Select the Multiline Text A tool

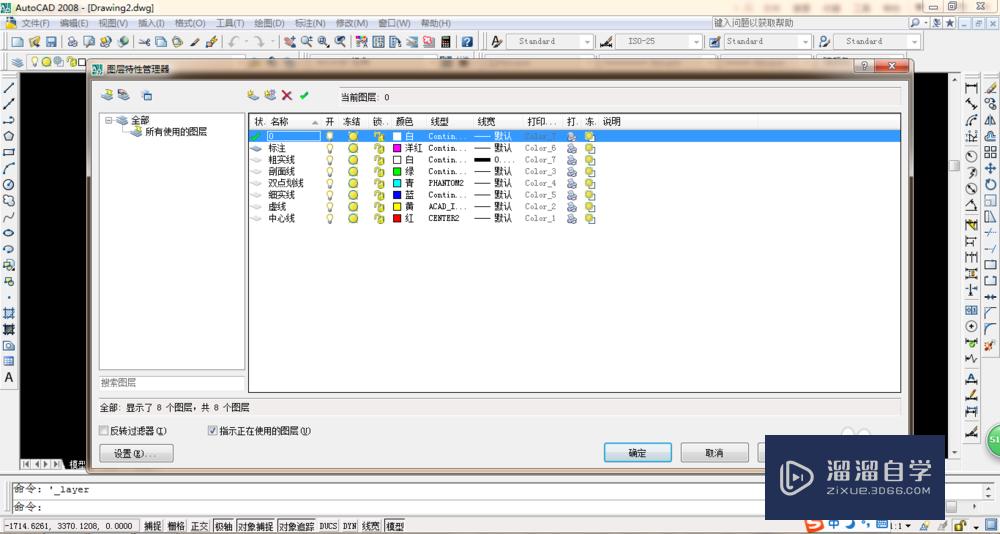(x=9, y=377)
